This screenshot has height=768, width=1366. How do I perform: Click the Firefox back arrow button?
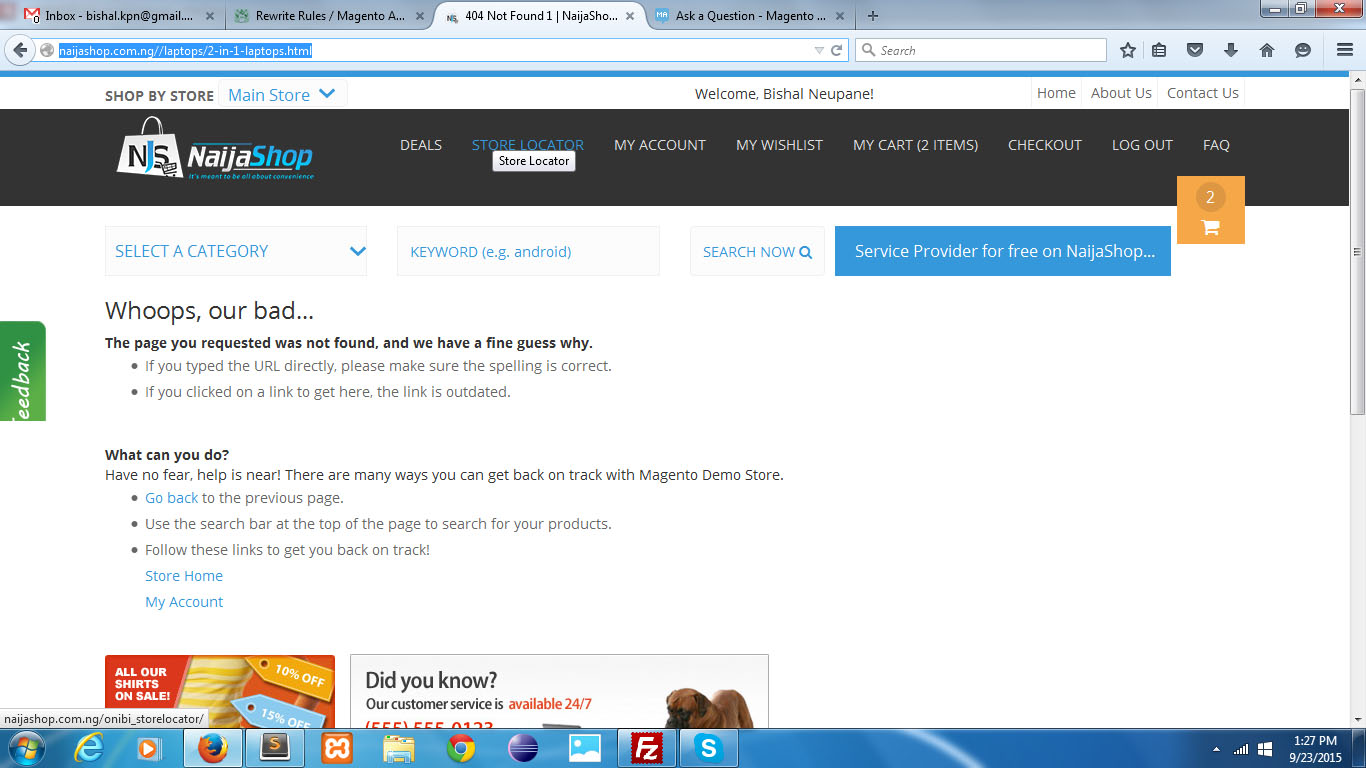(20, 50)
